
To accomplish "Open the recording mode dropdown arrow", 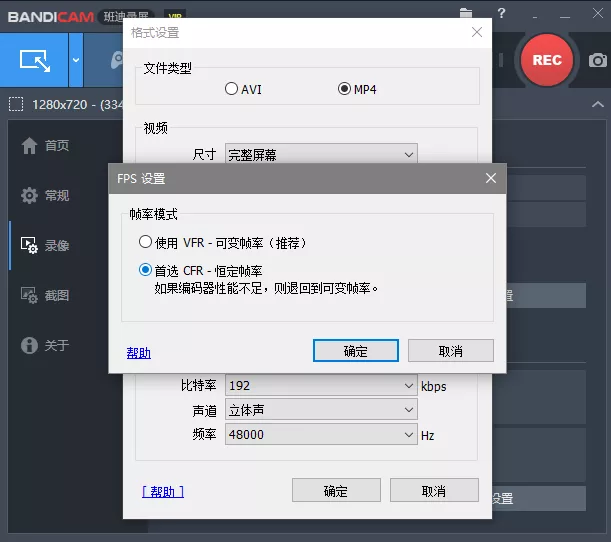I will pos(76,60).
